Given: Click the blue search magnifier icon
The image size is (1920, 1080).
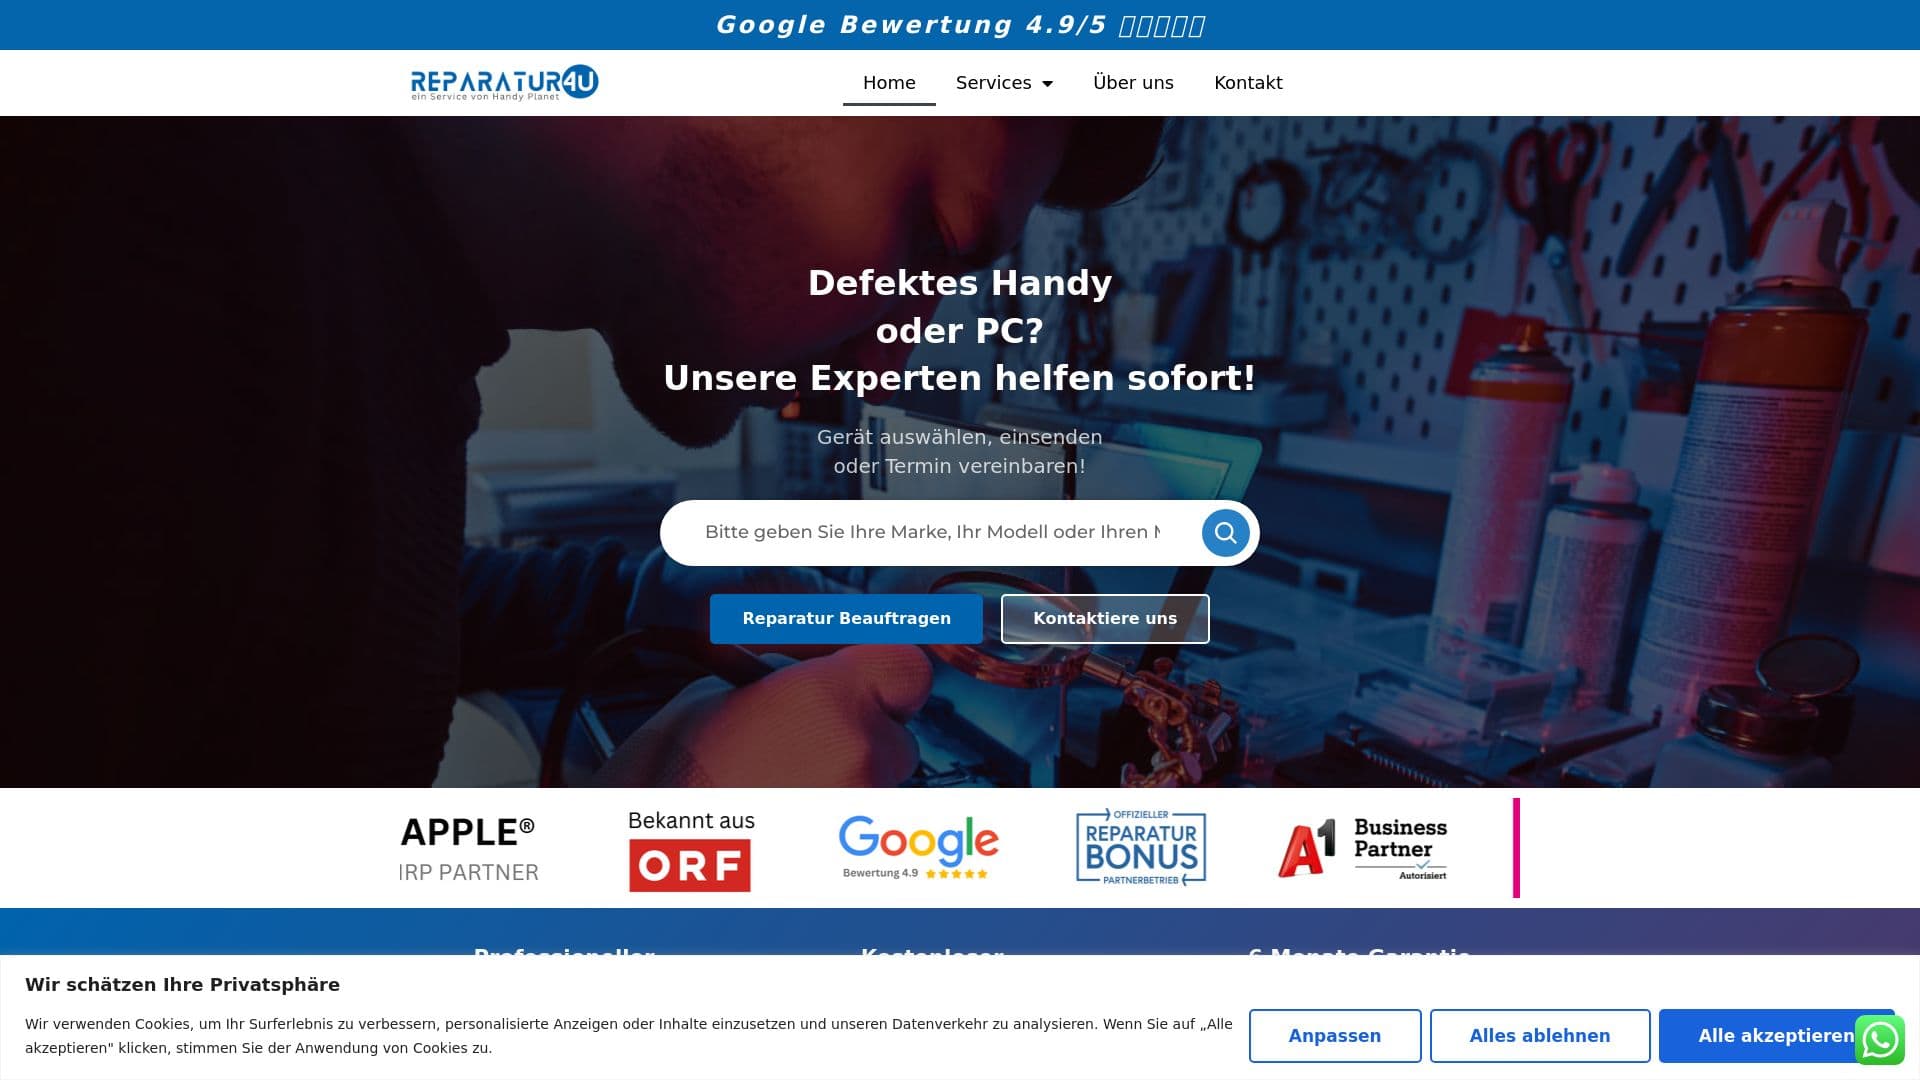Looking at the screenshot, I should pyautogui.click(x=1225, y=533).
